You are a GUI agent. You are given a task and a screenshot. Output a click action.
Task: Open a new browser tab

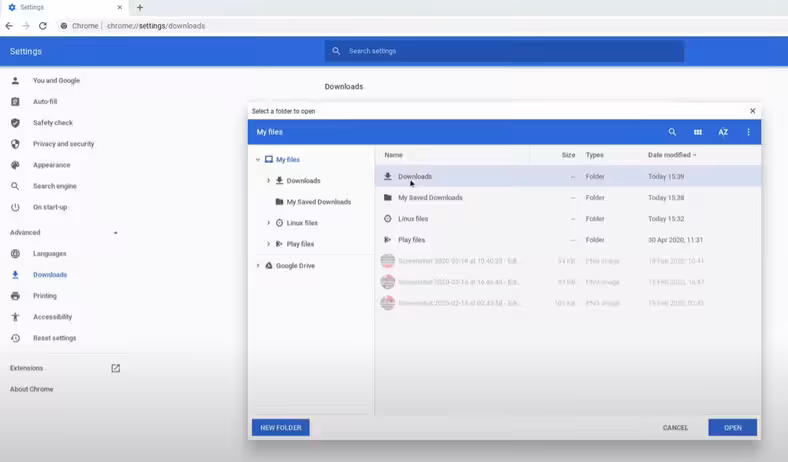coord(140,8)
